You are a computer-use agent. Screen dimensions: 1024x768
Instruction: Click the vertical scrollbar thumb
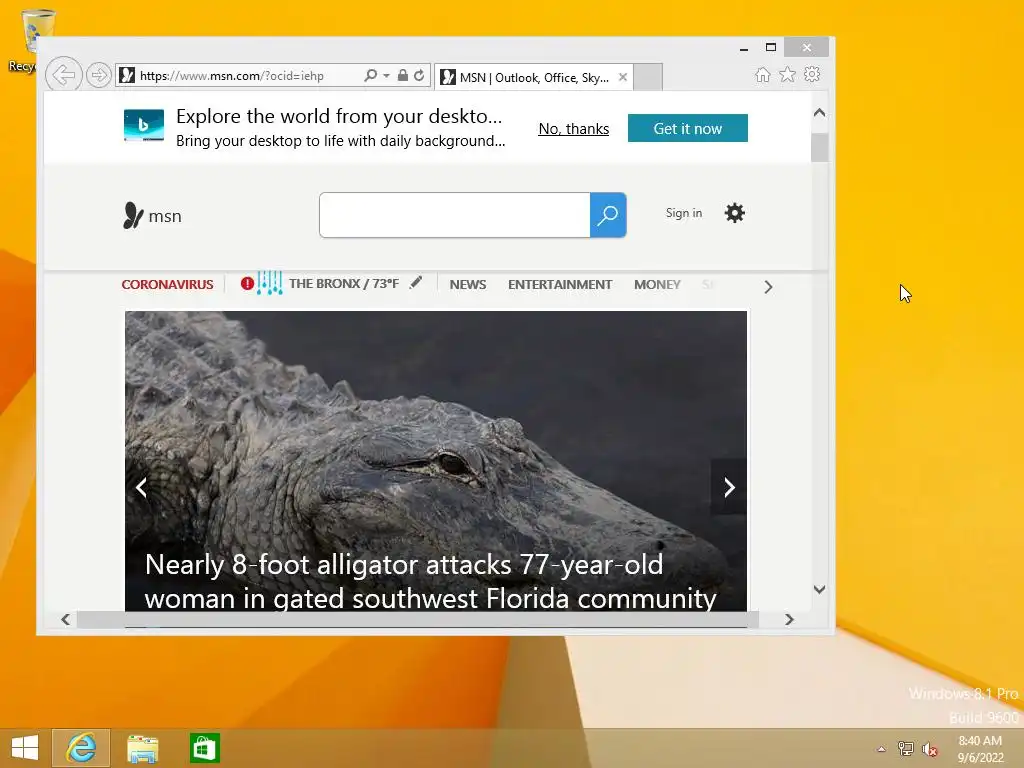coord(820,148)
